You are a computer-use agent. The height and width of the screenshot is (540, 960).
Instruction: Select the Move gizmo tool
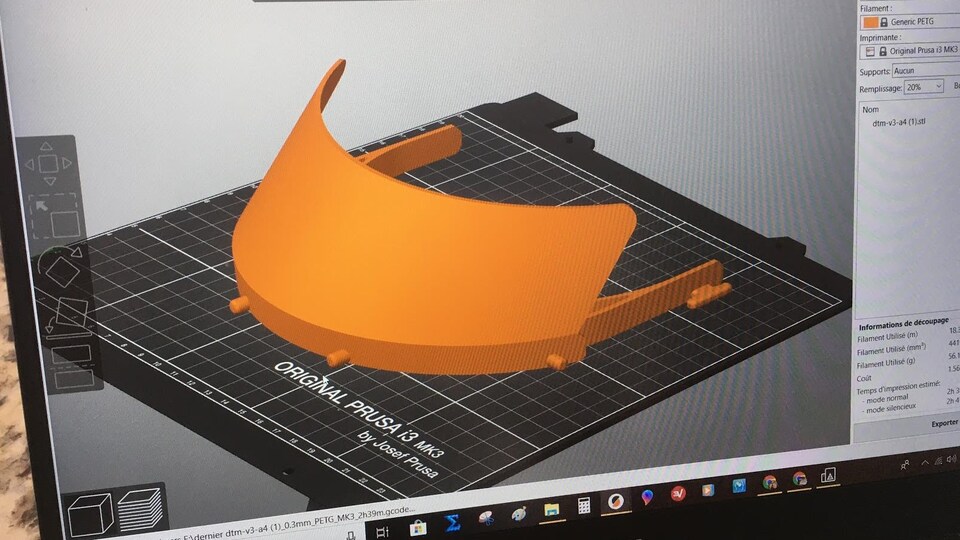coord(48,163)
